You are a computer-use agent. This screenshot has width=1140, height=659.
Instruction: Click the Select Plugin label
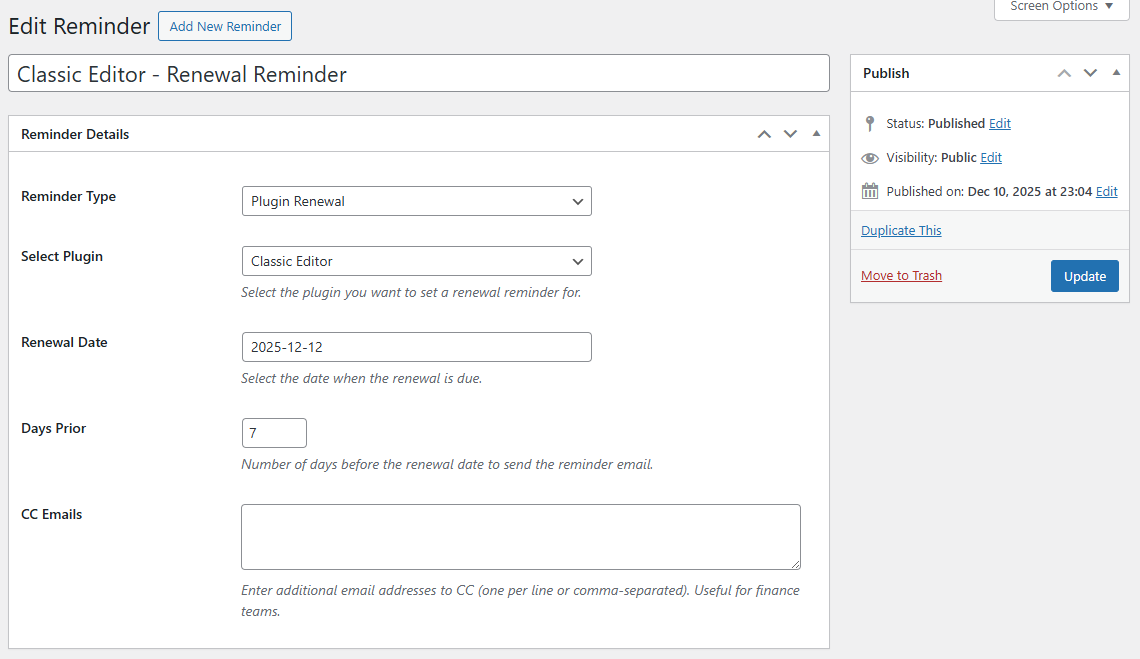pos(62,256)
